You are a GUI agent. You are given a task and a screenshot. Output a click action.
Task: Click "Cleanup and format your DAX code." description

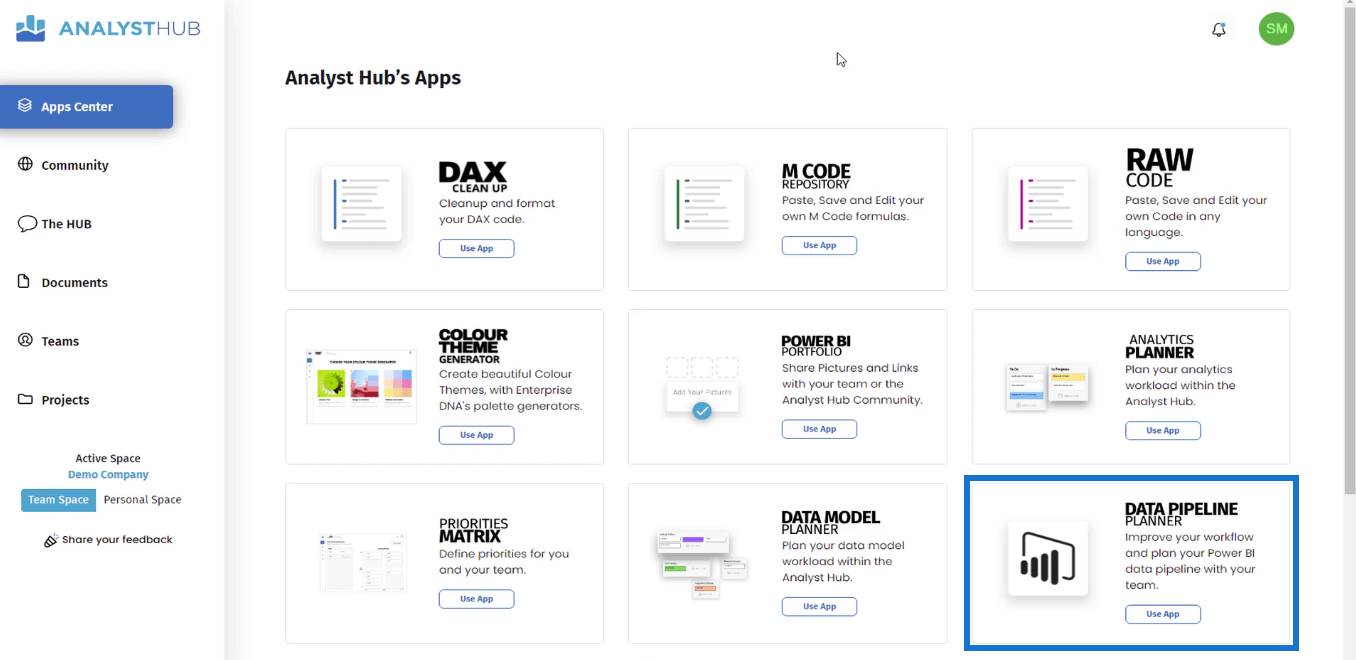click(497, 211)
